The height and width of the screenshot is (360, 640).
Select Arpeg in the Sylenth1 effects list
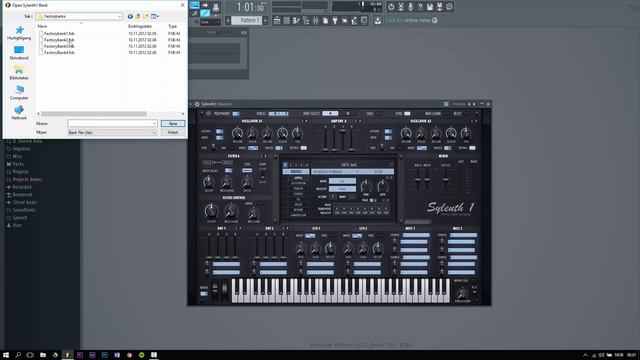tap(298, 178)
